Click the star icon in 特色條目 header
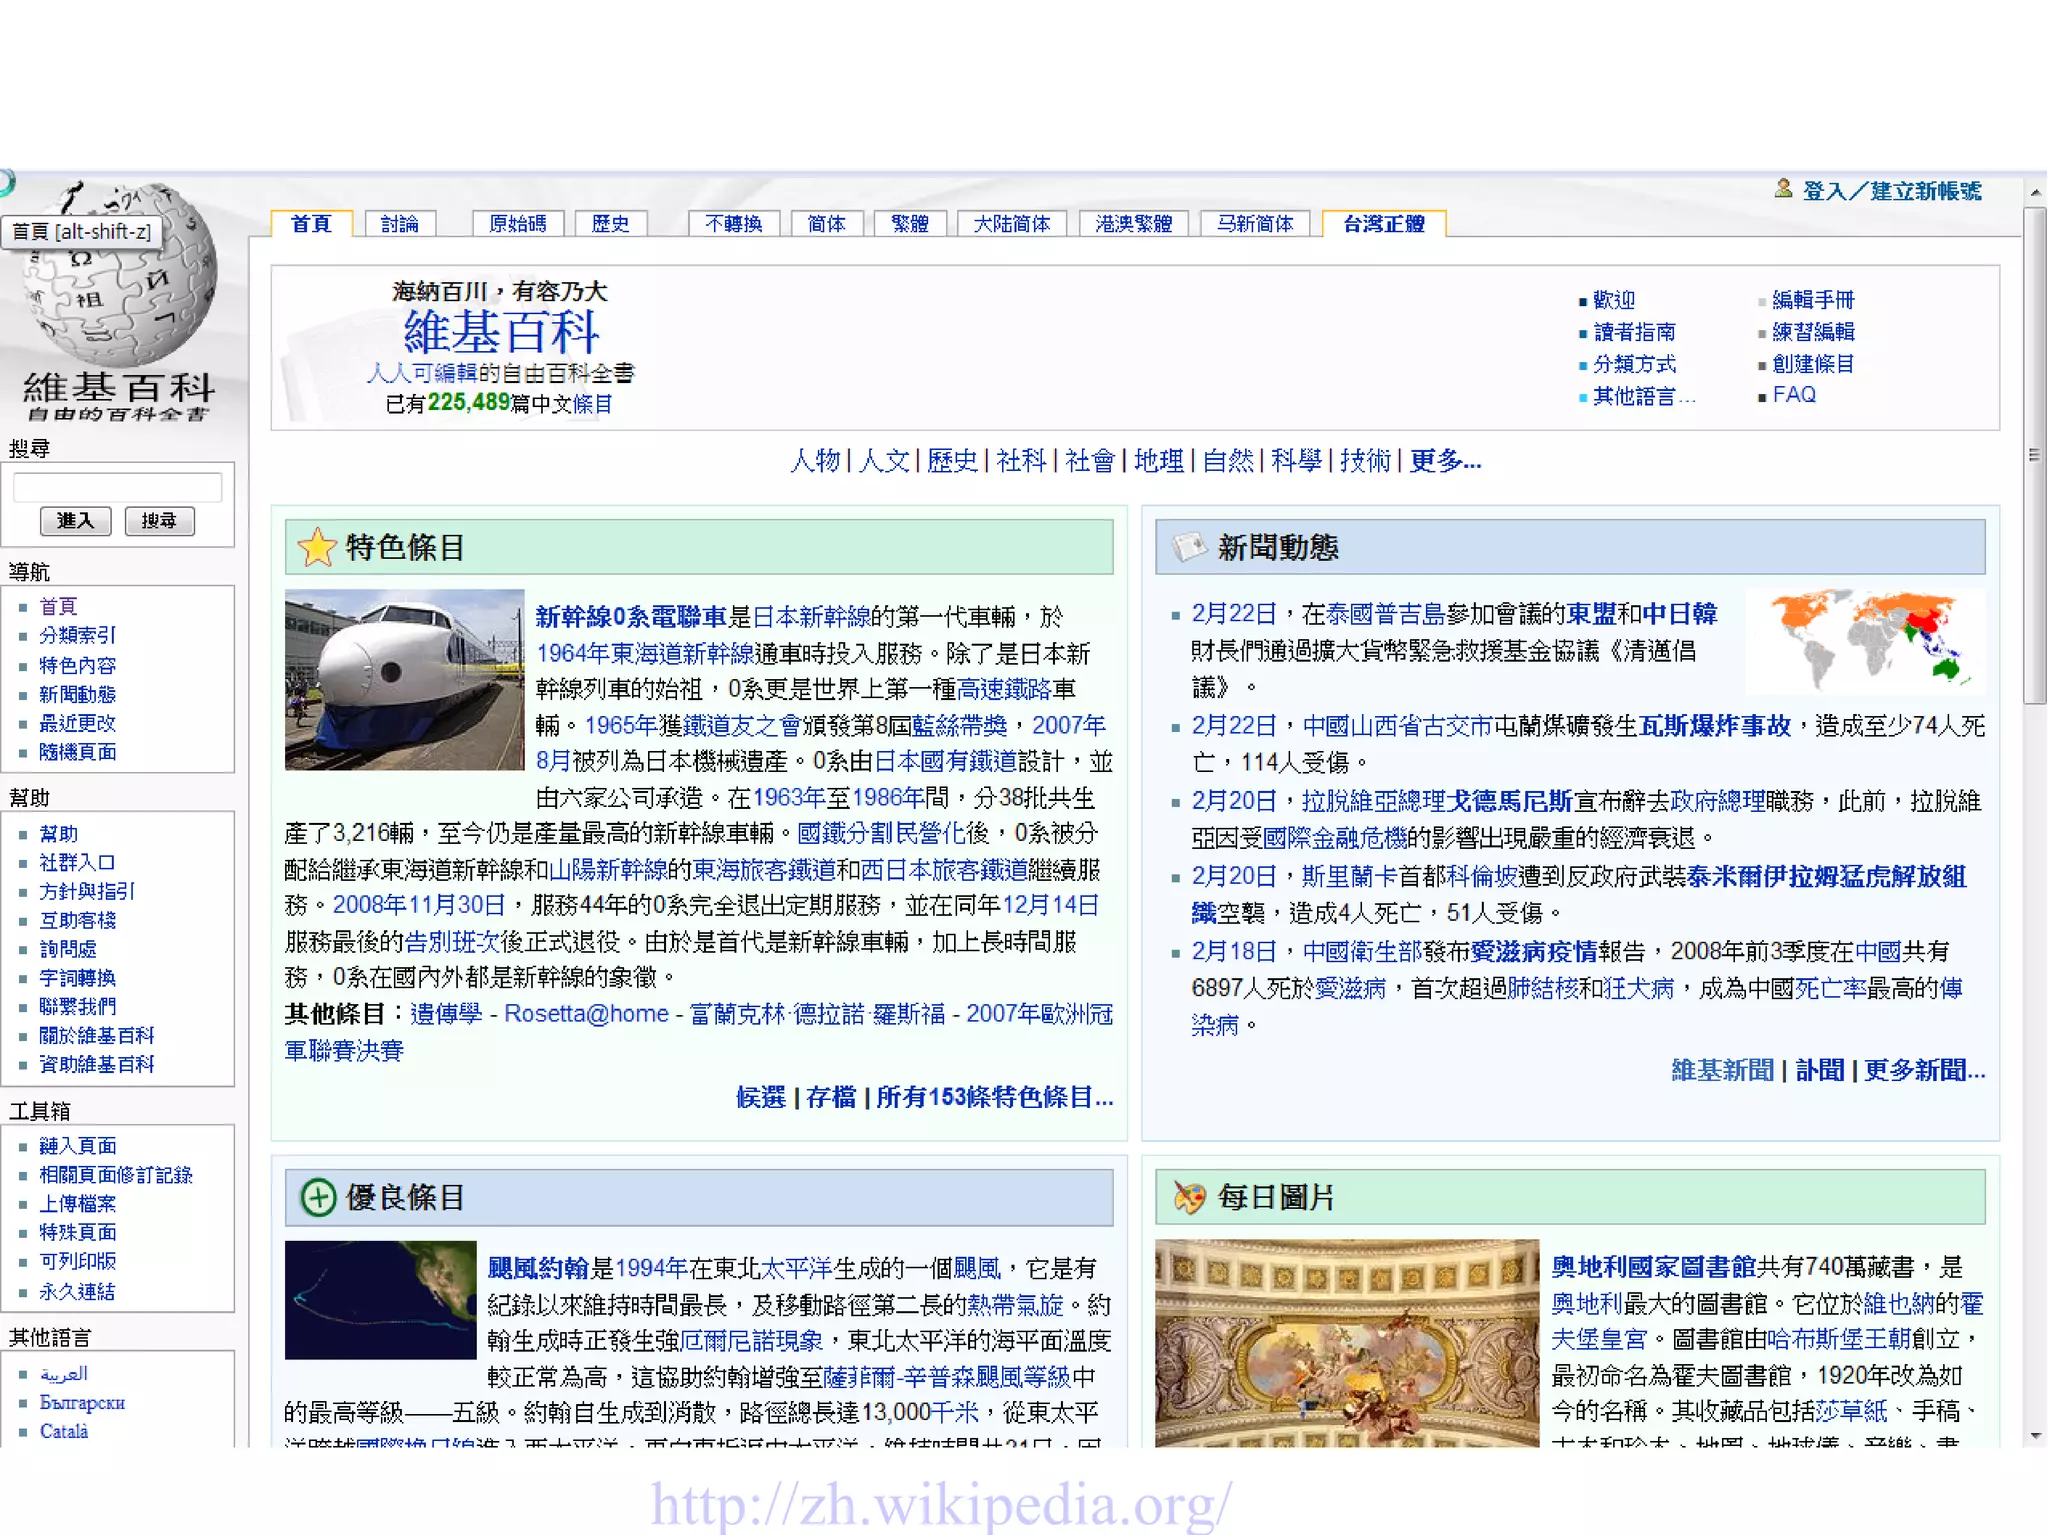 coord(317,547)
